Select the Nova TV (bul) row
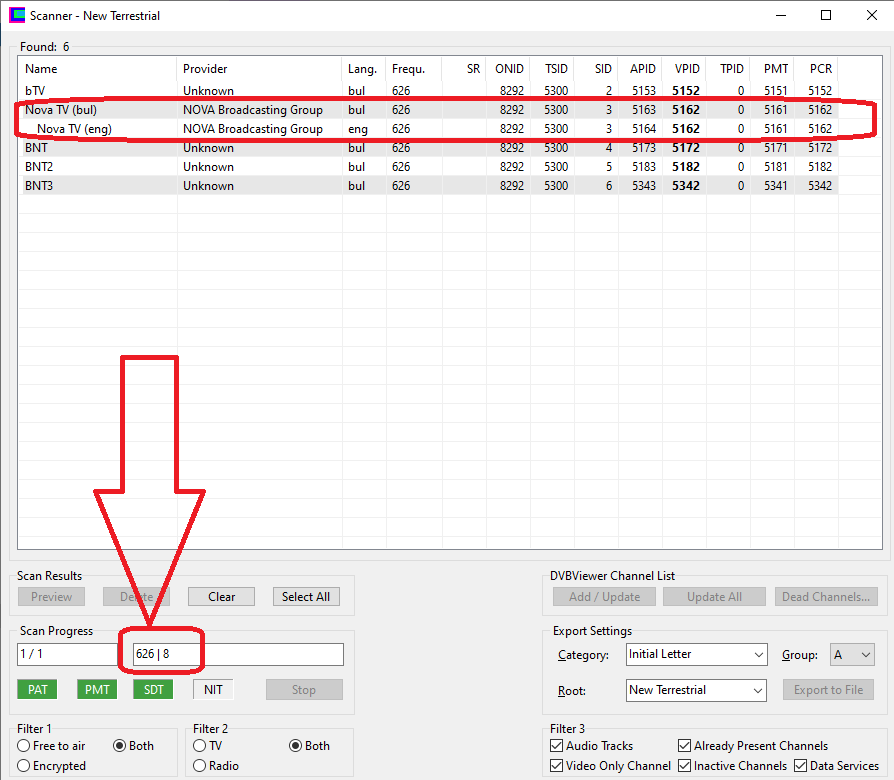 tap(428, 109)
